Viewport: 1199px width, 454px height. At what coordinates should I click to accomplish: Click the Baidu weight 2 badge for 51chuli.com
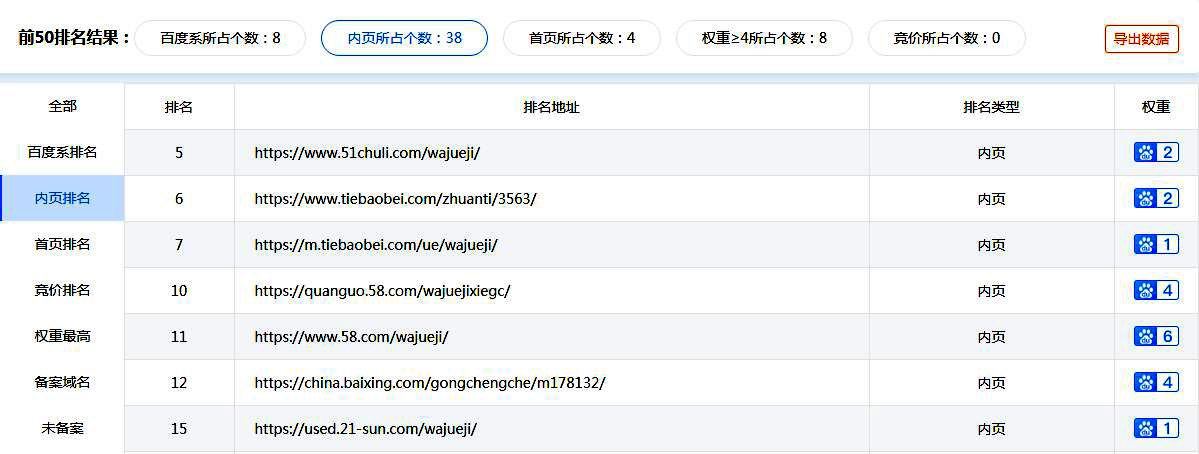tap(1156, 152)
